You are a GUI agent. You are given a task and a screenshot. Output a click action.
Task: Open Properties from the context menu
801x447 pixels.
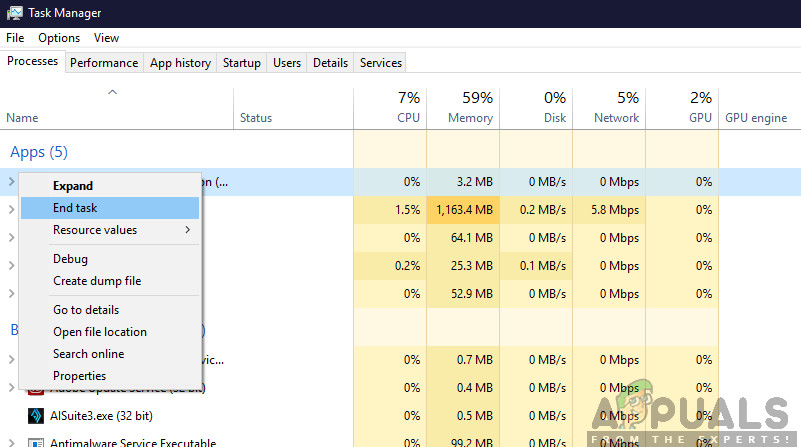[110, 375]
